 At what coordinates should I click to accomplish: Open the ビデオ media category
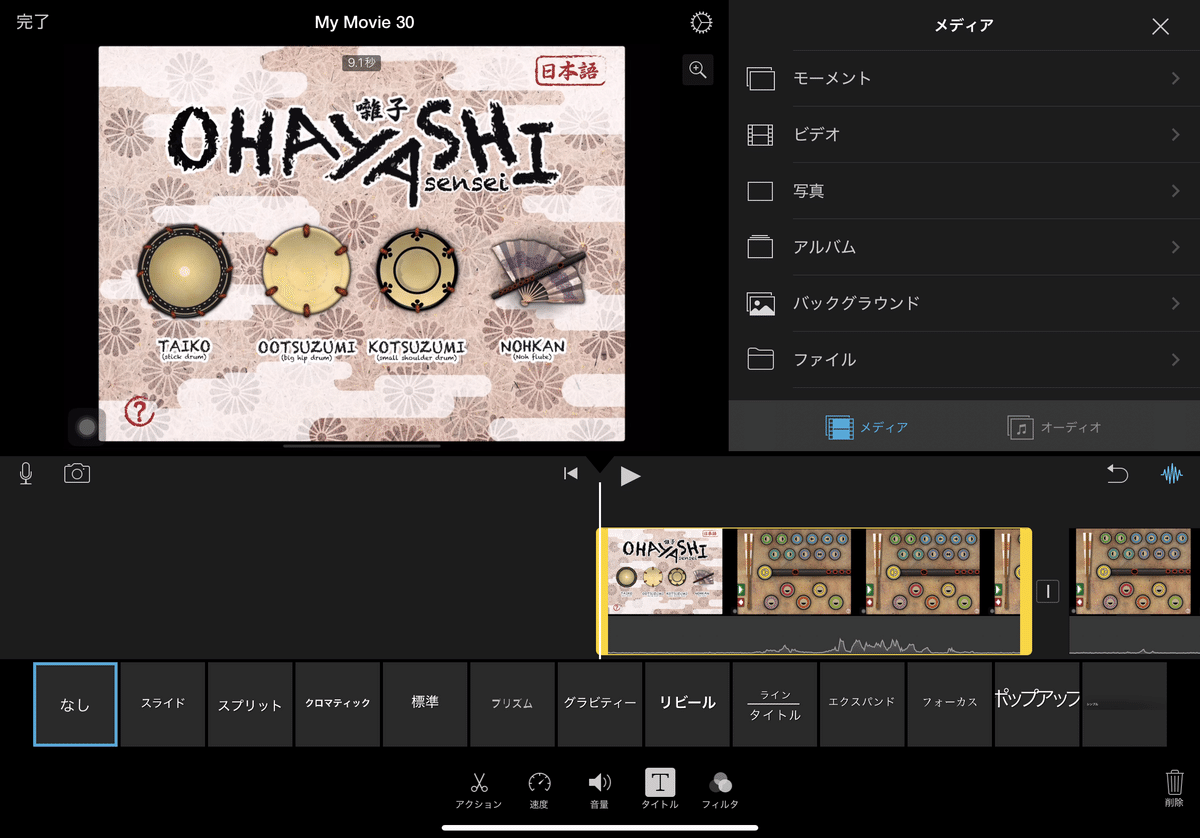tap(964, 135)
